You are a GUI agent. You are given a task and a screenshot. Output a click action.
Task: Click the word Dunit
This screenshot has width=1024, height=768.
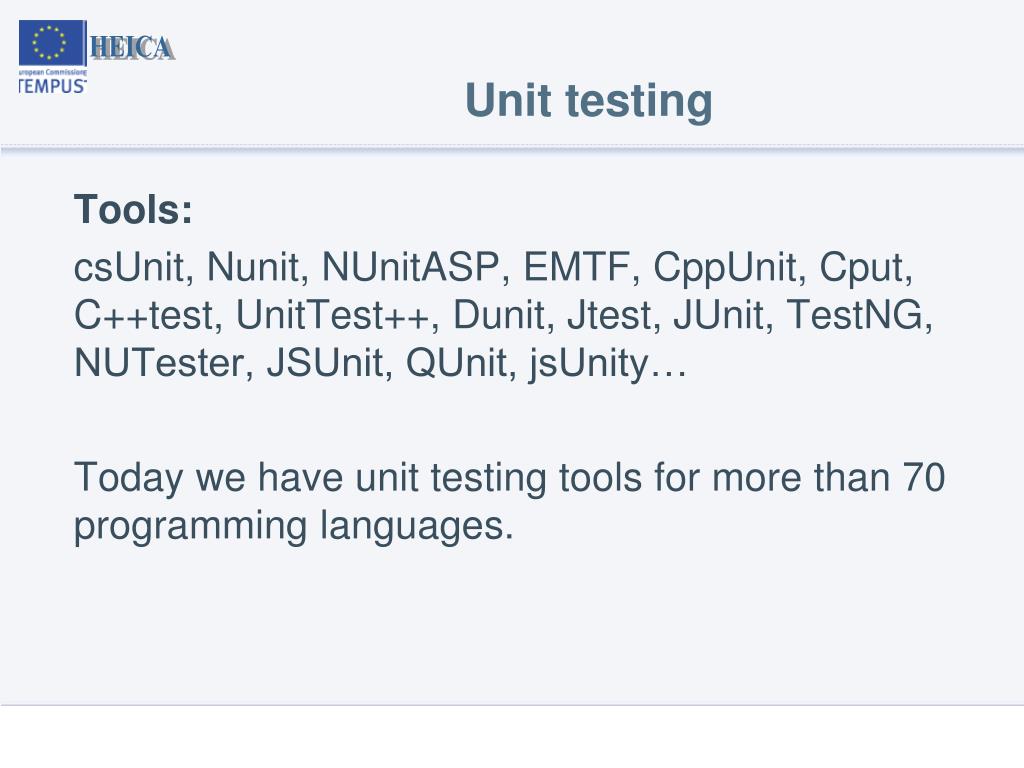[x=499, y=315]
